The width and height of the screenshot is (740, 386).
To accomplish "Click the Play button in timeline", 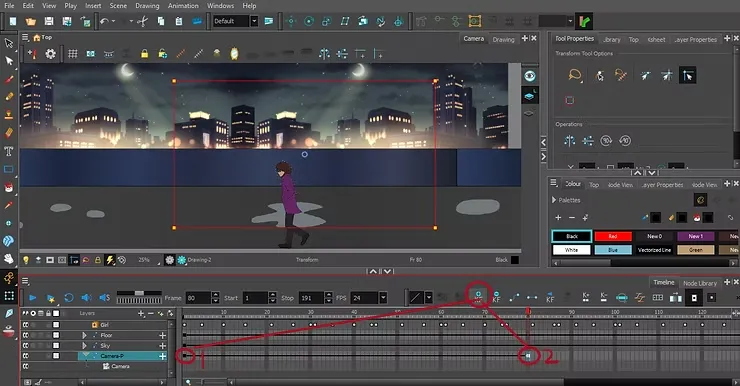I will [x=33, y=297].
